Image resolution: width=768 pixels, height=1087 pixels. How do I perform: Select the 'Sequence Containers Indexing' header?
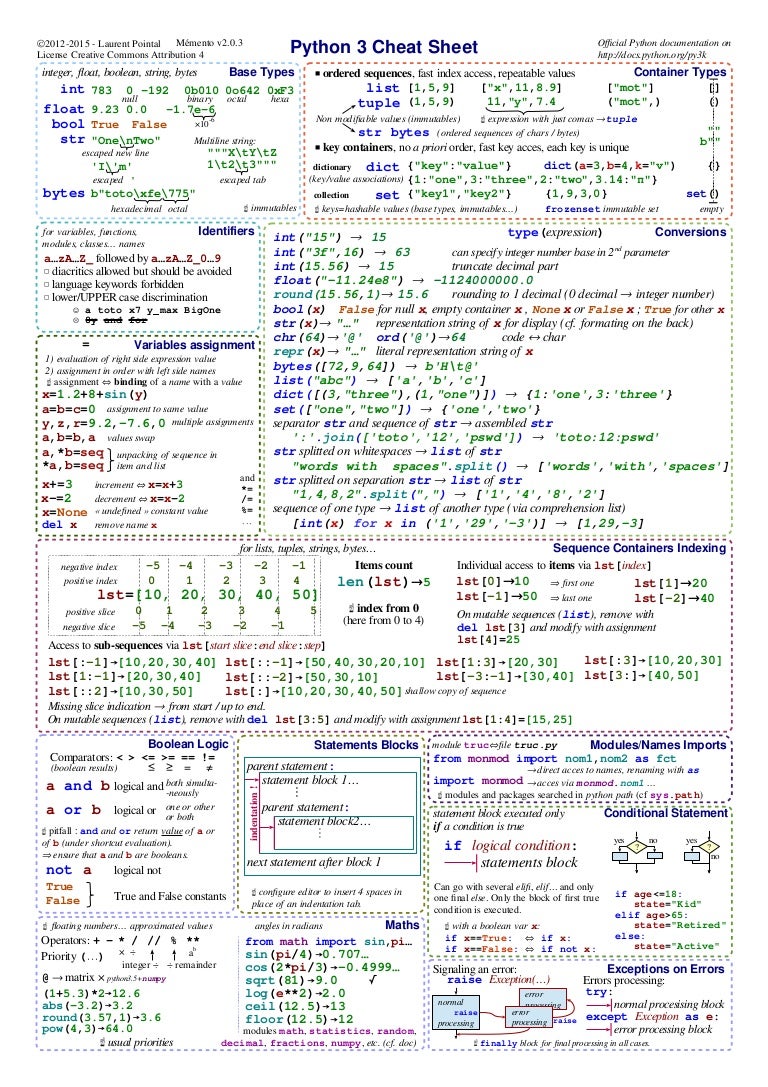tap(639, 548)
